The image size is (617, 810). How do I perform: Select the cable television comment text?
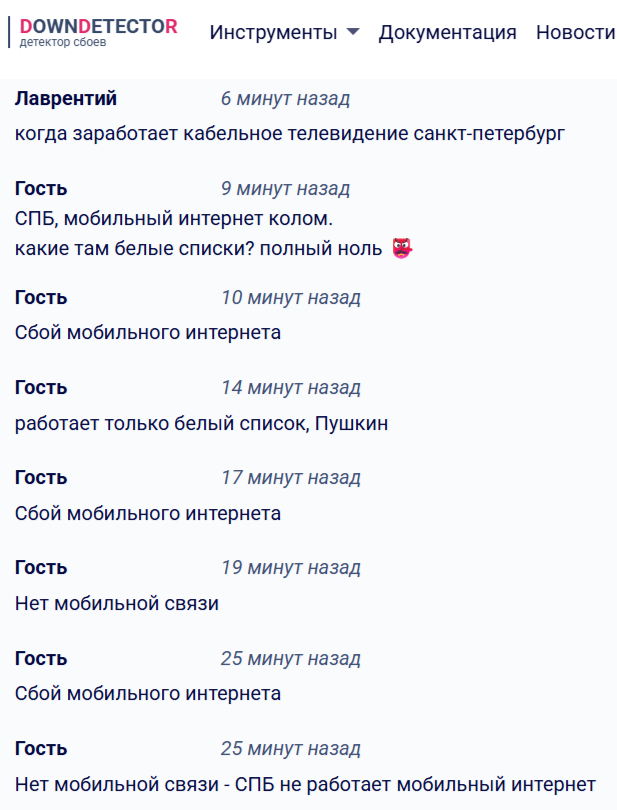click(x=290, y=134)
